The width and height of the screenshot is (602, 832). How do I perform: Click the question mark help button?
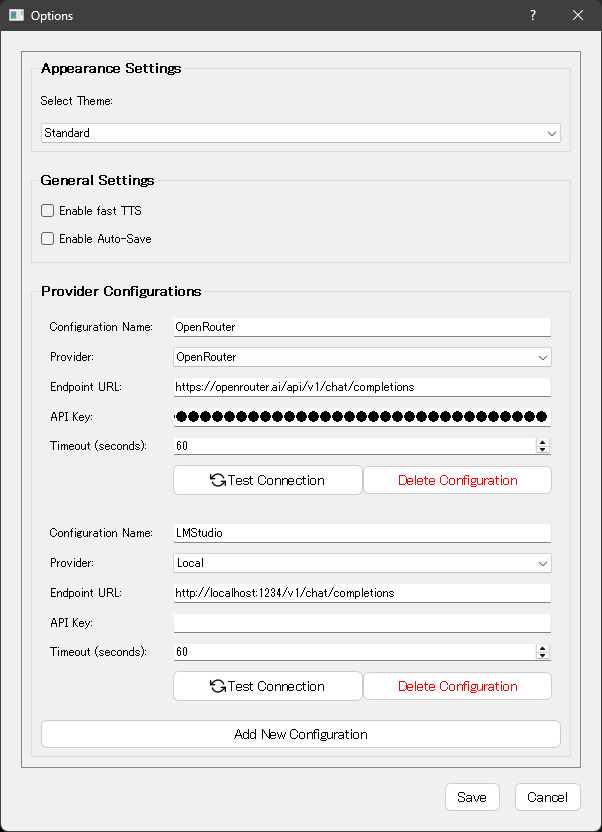[533, 15]
